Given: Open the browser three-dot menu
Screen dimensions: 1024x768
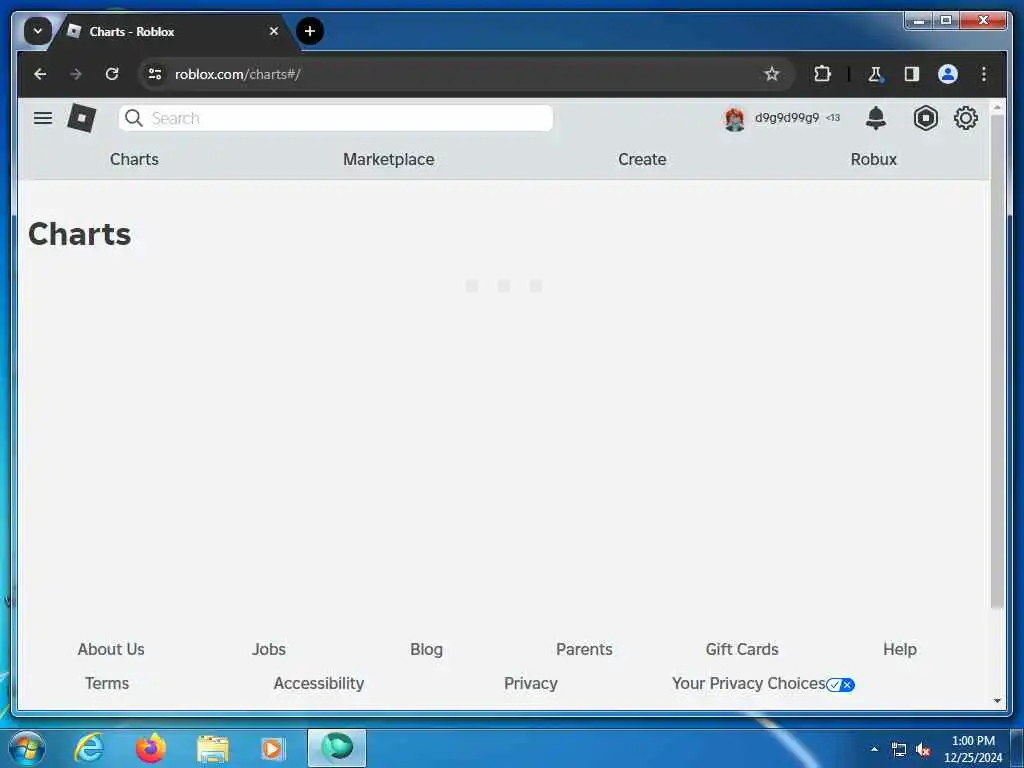Looking at the screenshot, I should 984,74.
